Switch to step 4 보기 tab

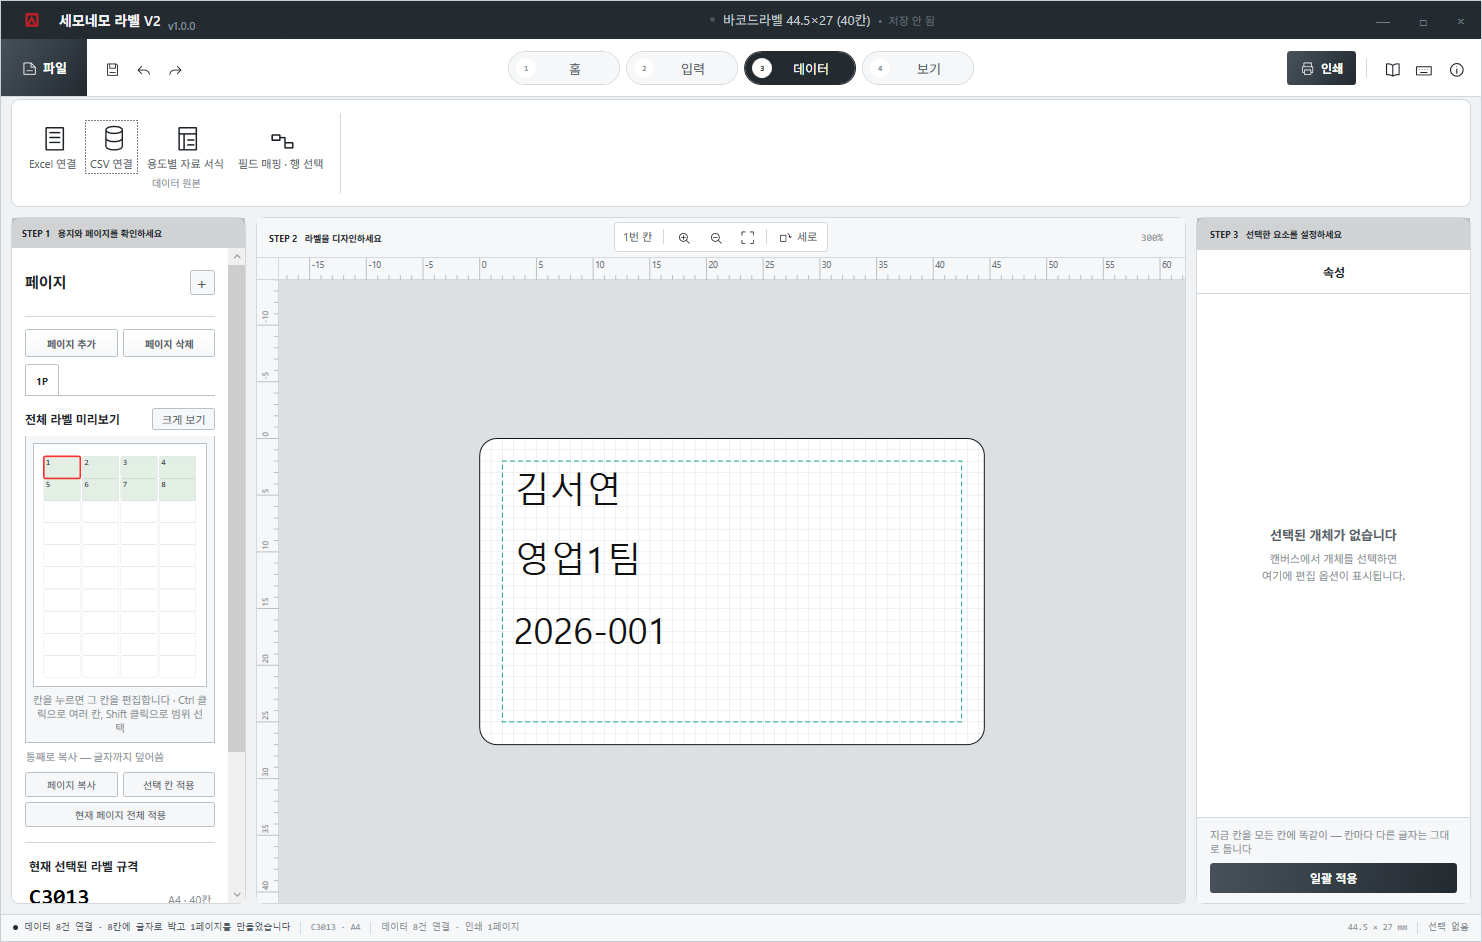click(x=918, y=68)
